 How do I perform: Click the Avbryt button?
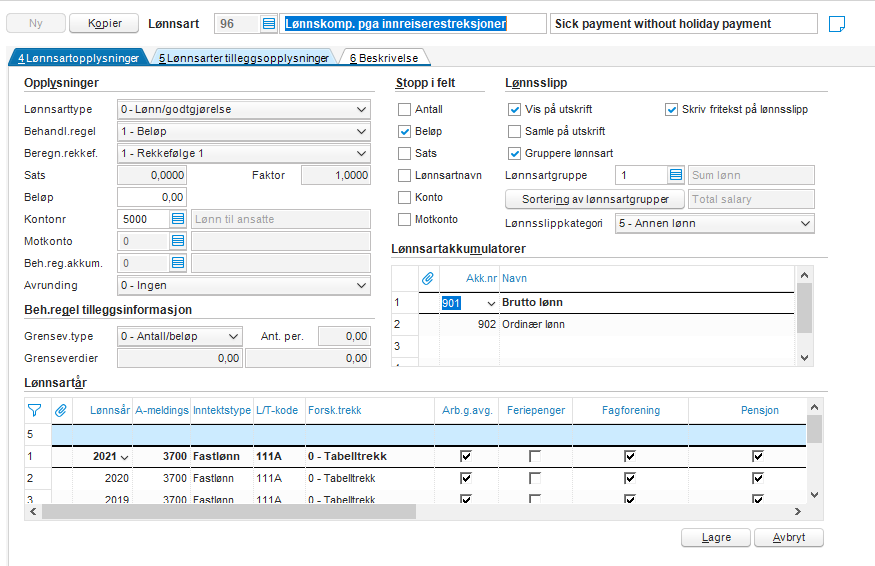click(x=789, y=537)
